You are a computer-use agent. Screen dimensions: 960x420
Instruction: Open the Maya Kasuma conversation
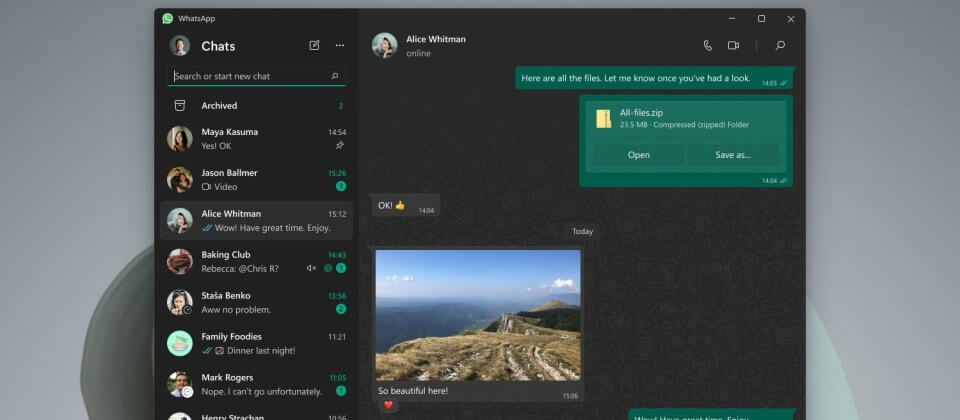(x=257, y=139)
